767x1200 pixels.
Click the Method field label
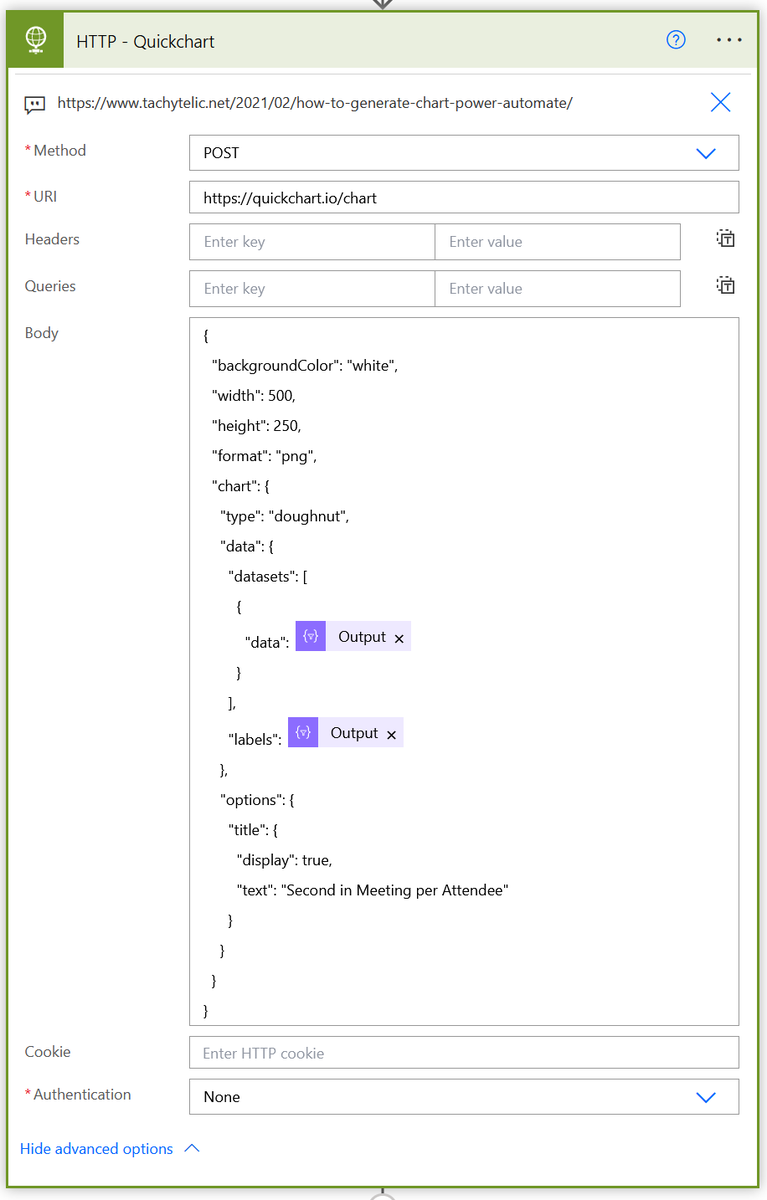tap(59, 150)
